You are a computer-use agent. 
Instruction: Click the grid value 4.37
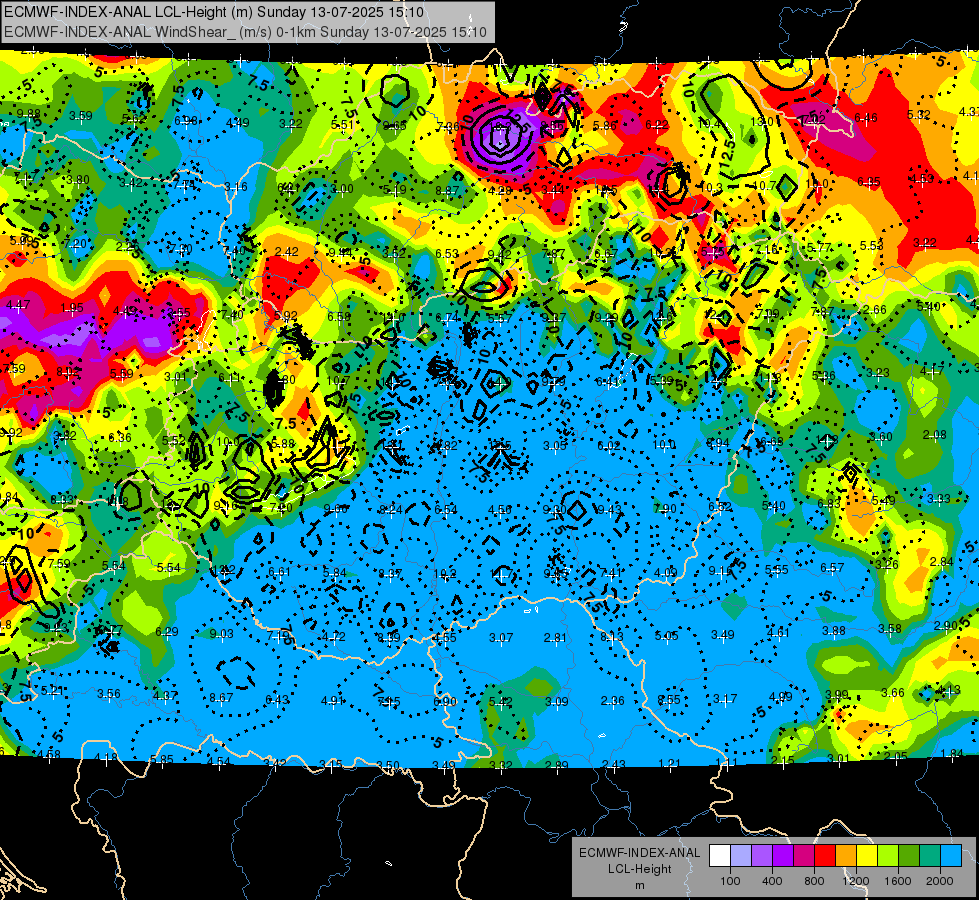[165, 695]
